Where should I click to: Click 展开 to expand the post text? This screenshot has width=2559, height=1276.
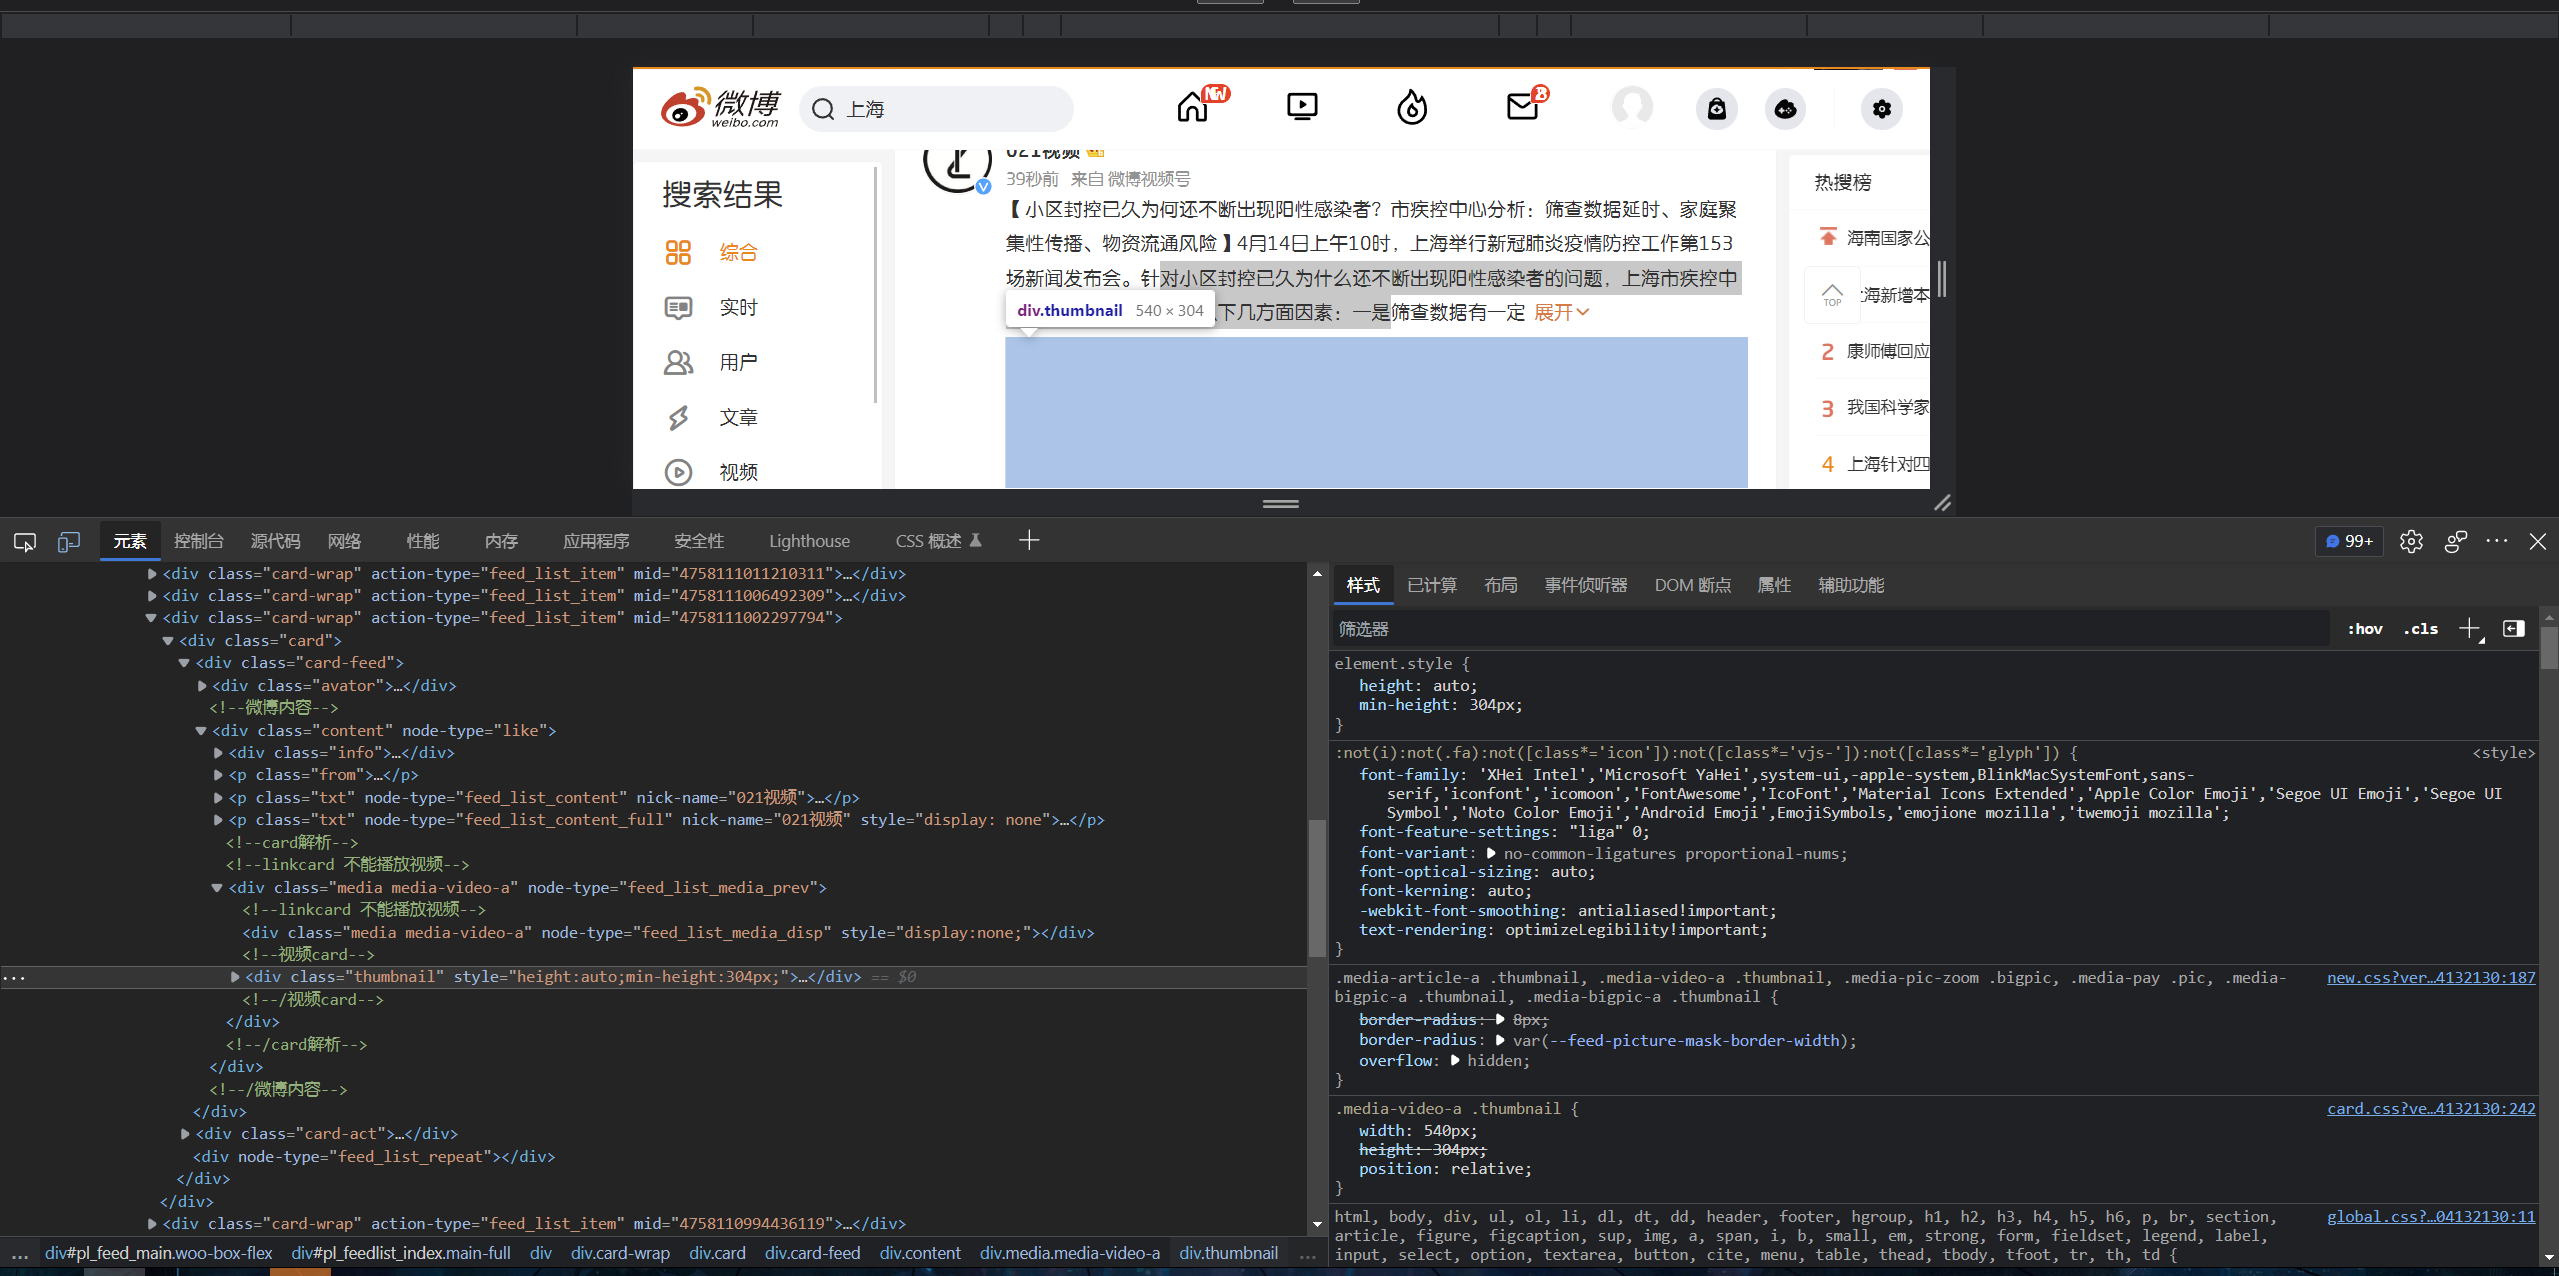coord(1551,312)
